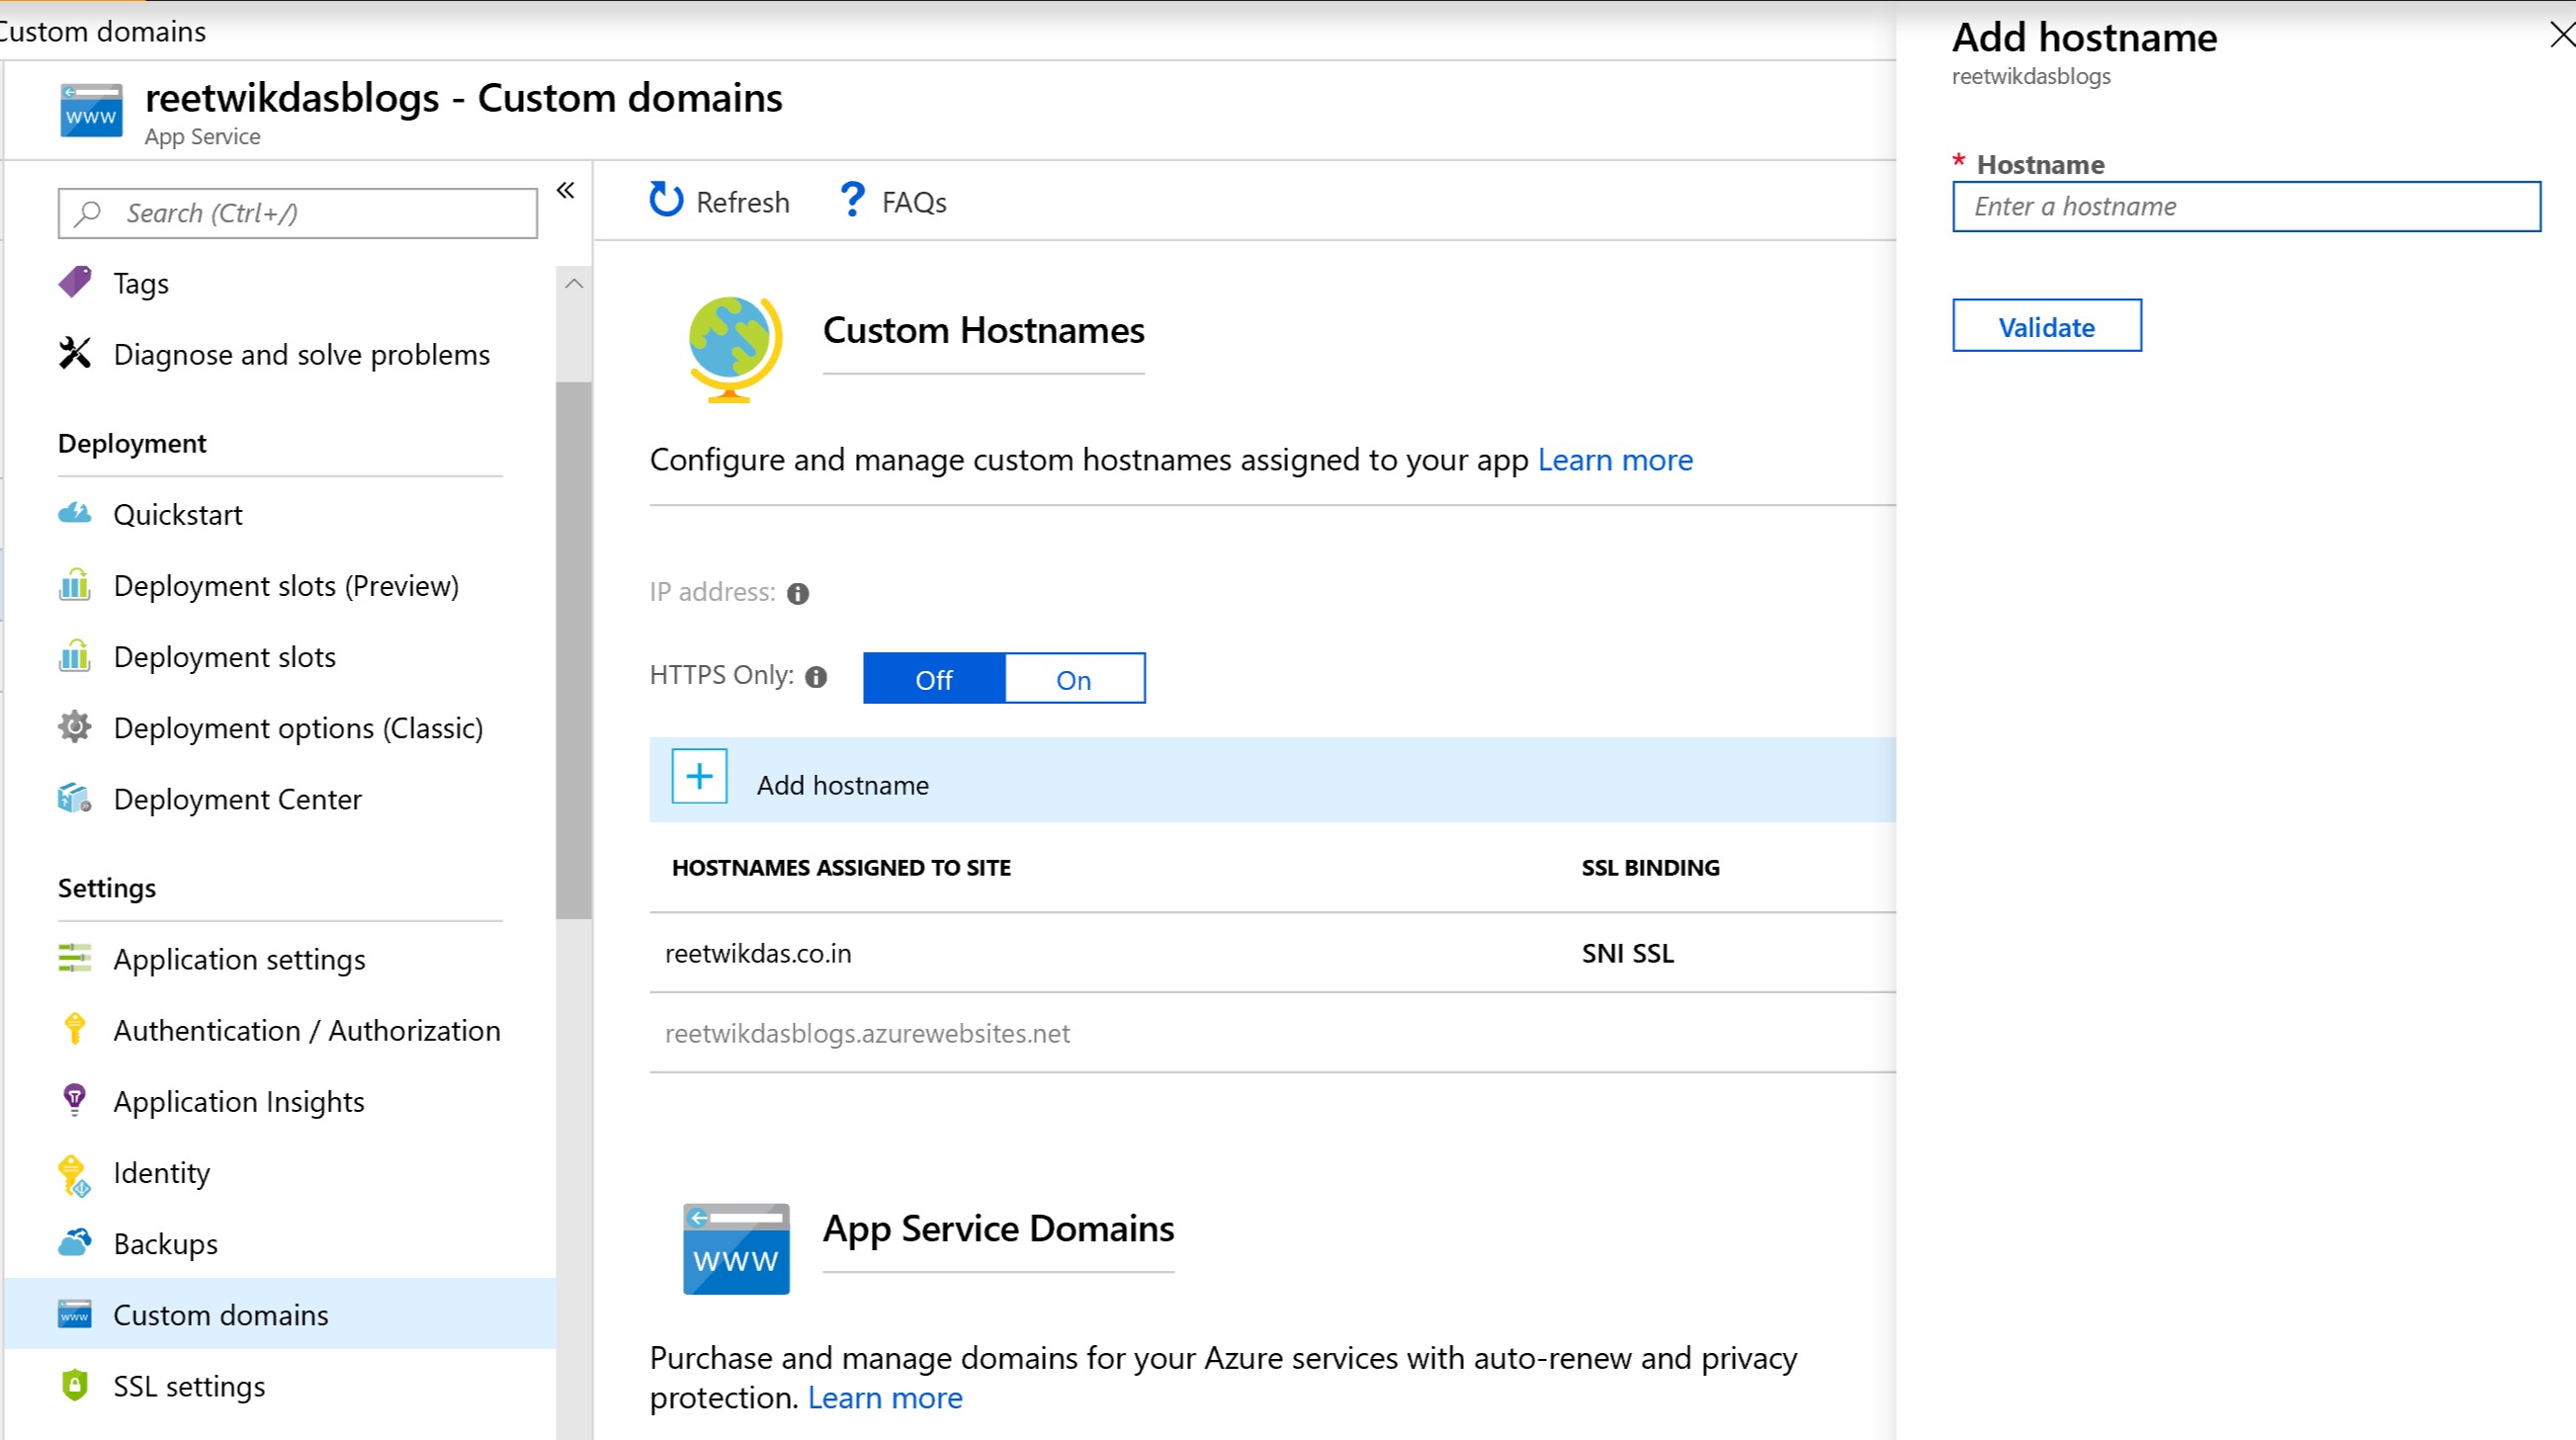Click the App Service Domains www icon

(736, 1249)
